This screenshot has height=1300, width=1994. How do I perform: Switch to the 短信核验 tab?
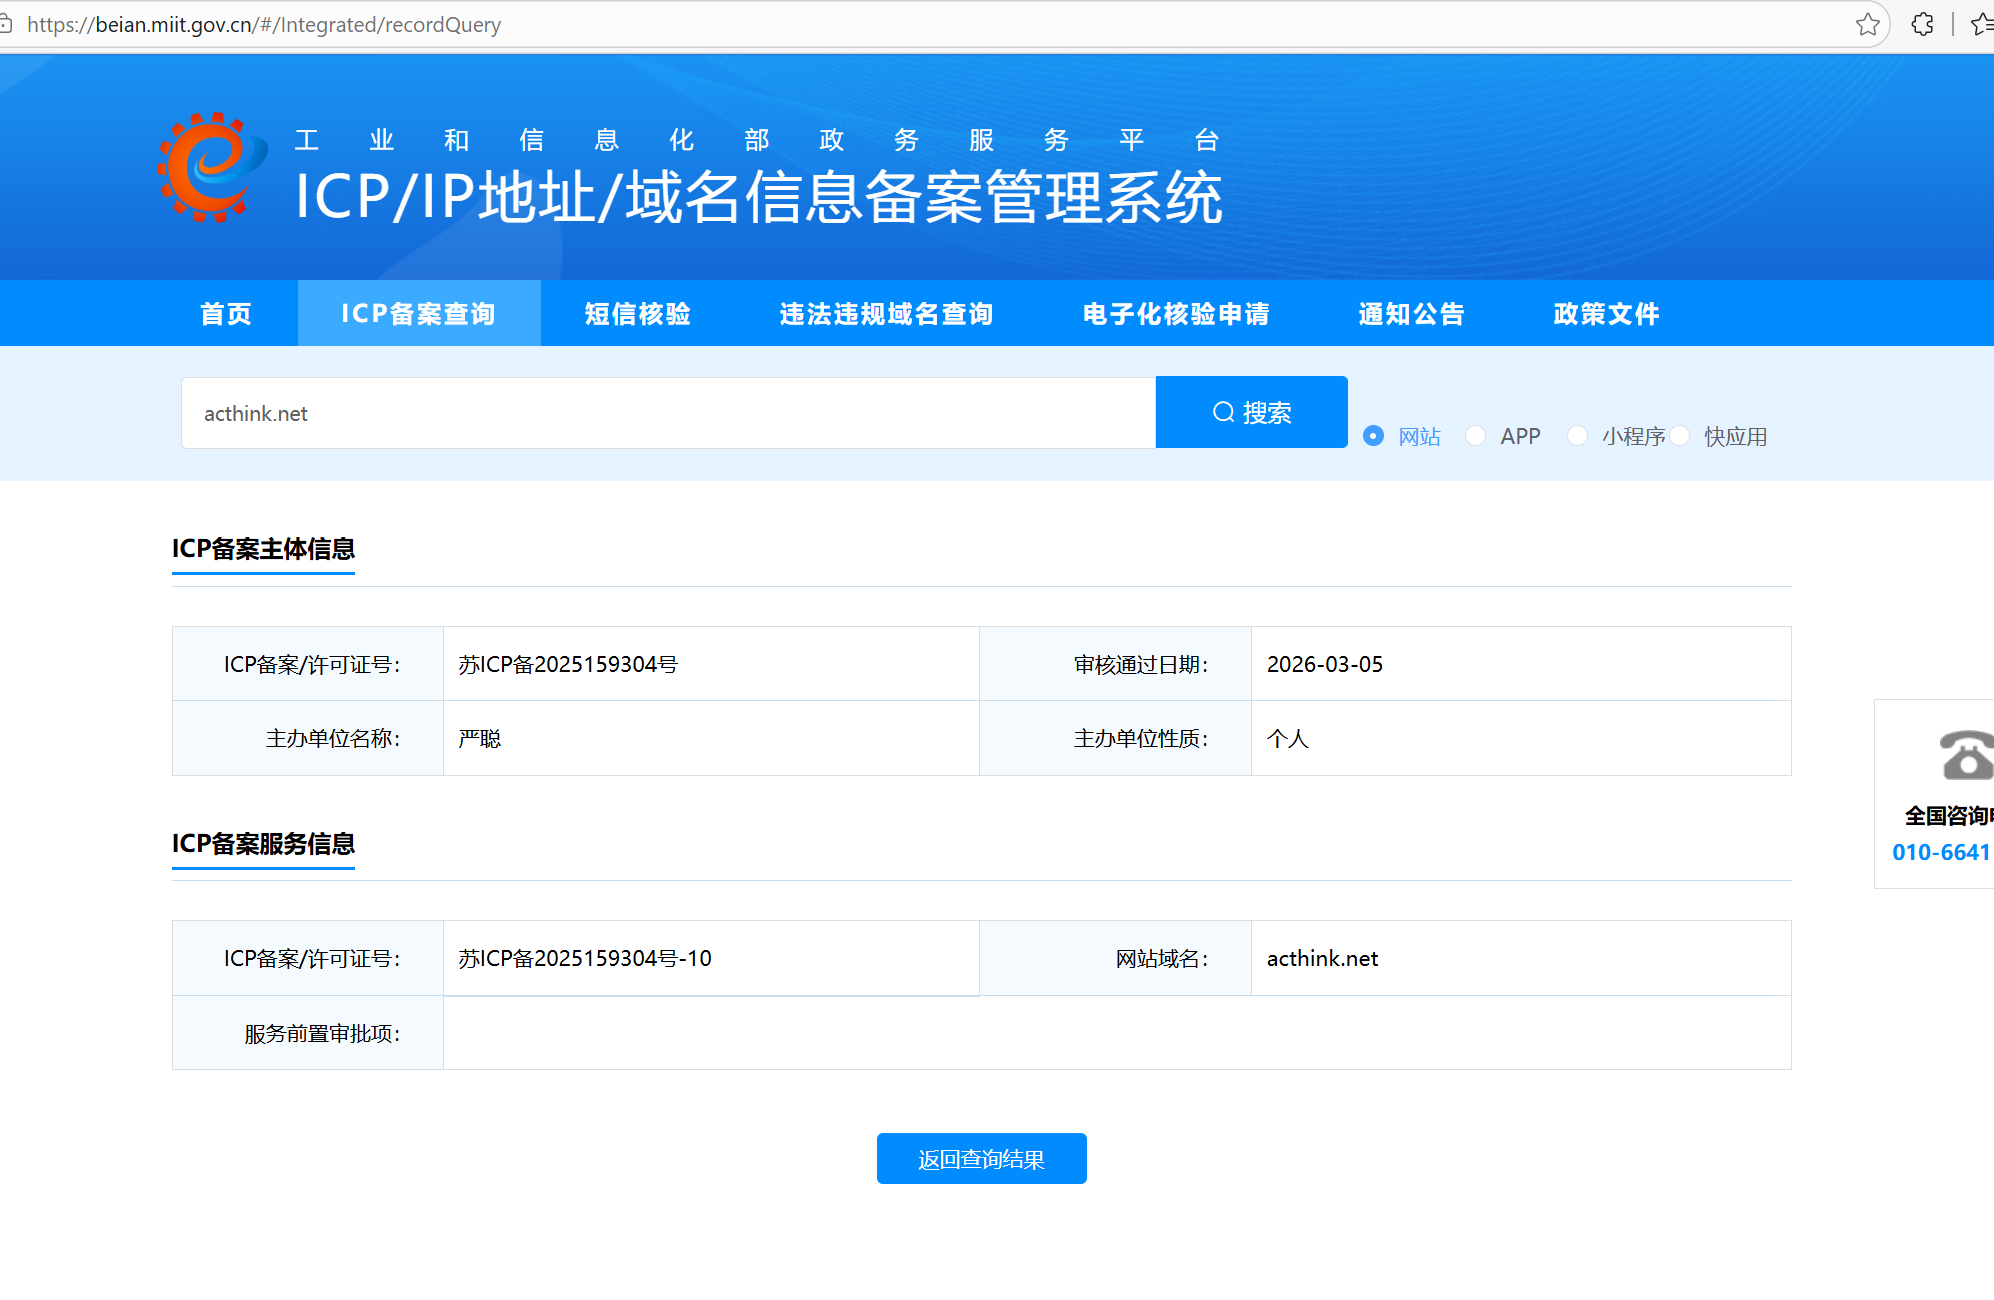(638, 314)
